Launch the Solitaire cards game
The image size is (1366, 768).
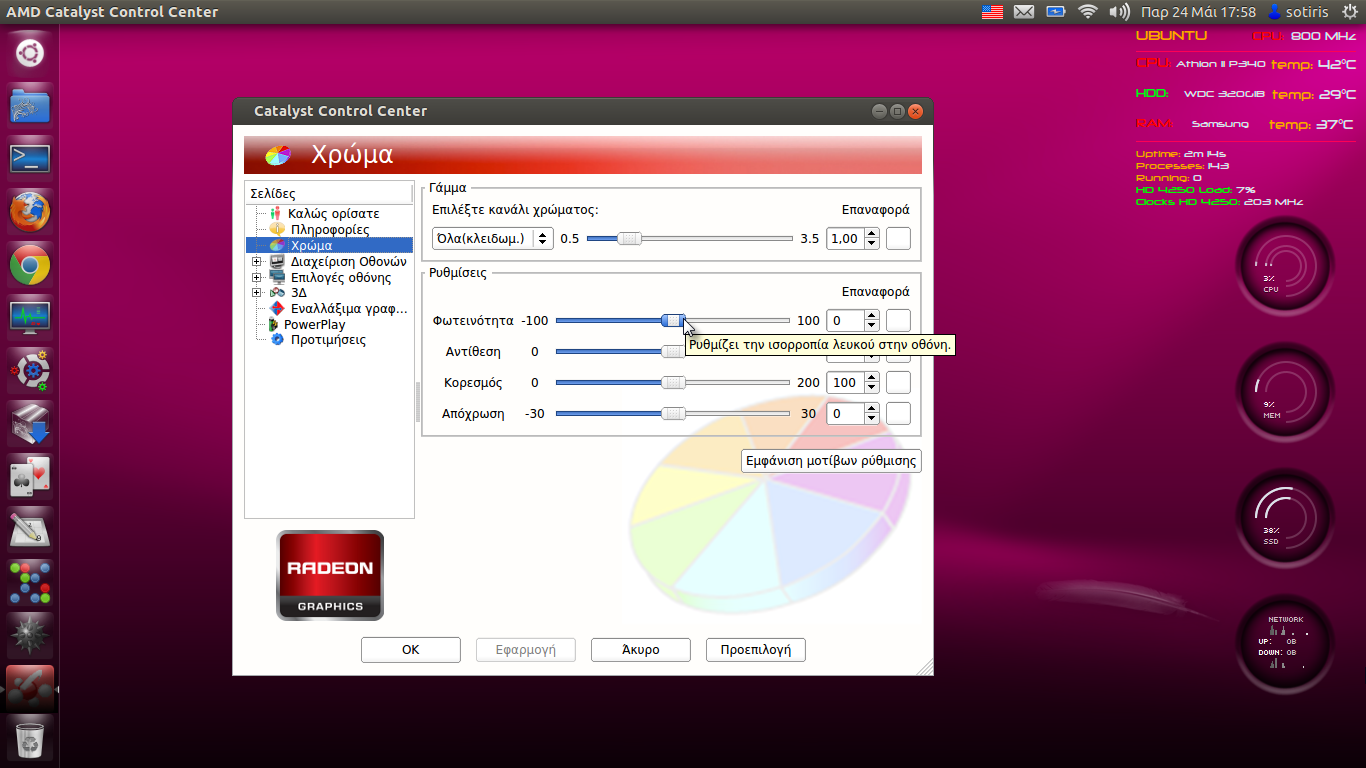click(30, 477)
